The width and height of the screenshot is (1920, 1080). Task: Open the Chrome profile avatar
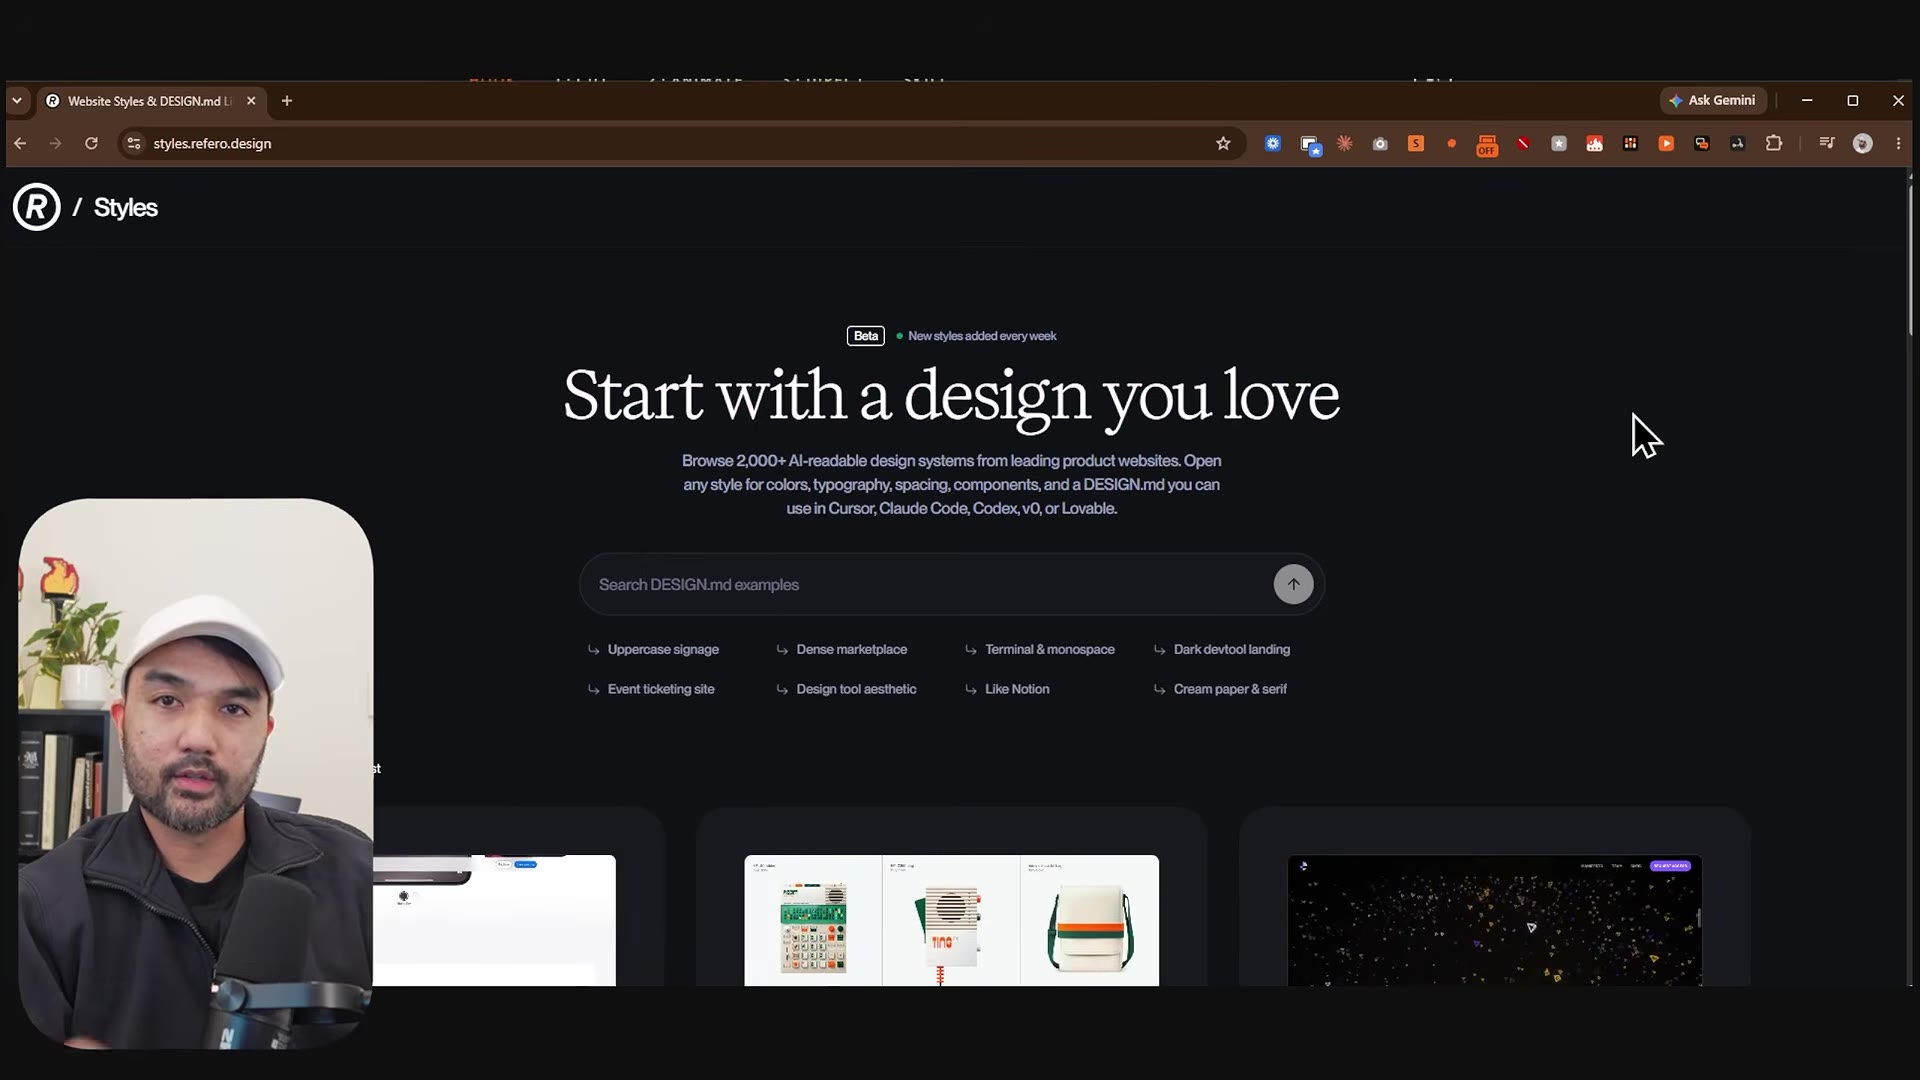pos(1862,143)
